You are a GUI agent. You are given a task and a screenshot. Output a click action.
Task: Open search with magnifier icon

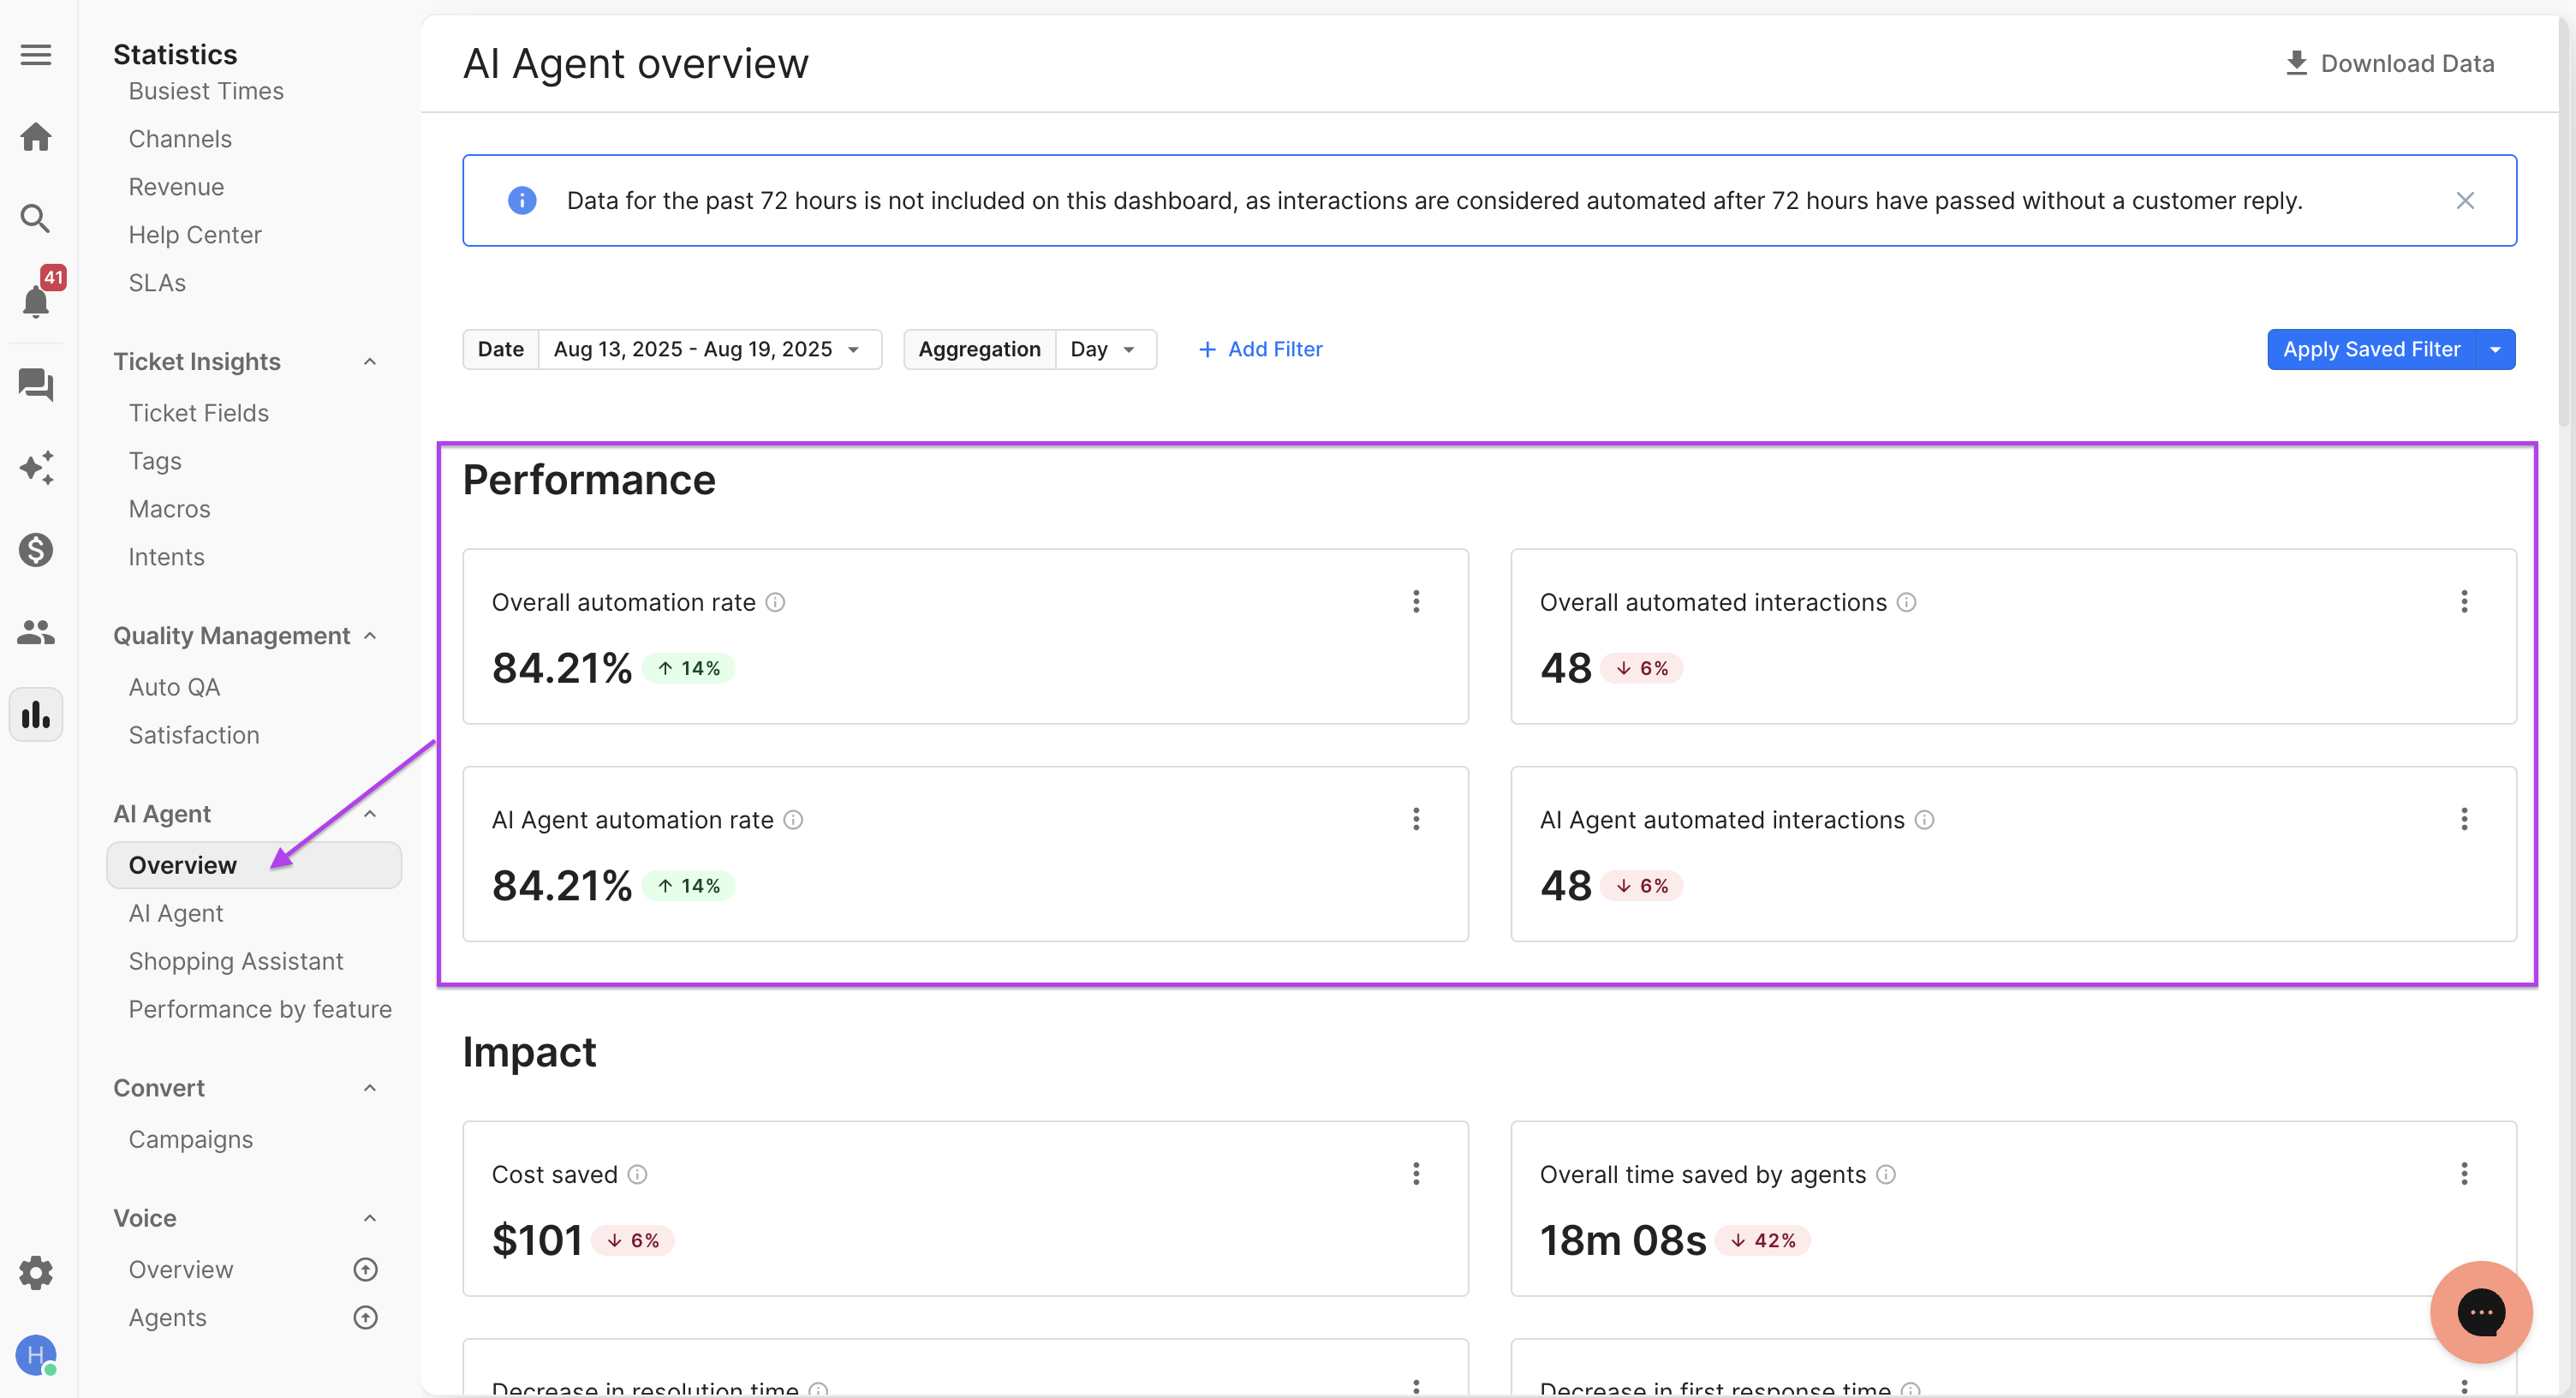click(x=36, y=219)
